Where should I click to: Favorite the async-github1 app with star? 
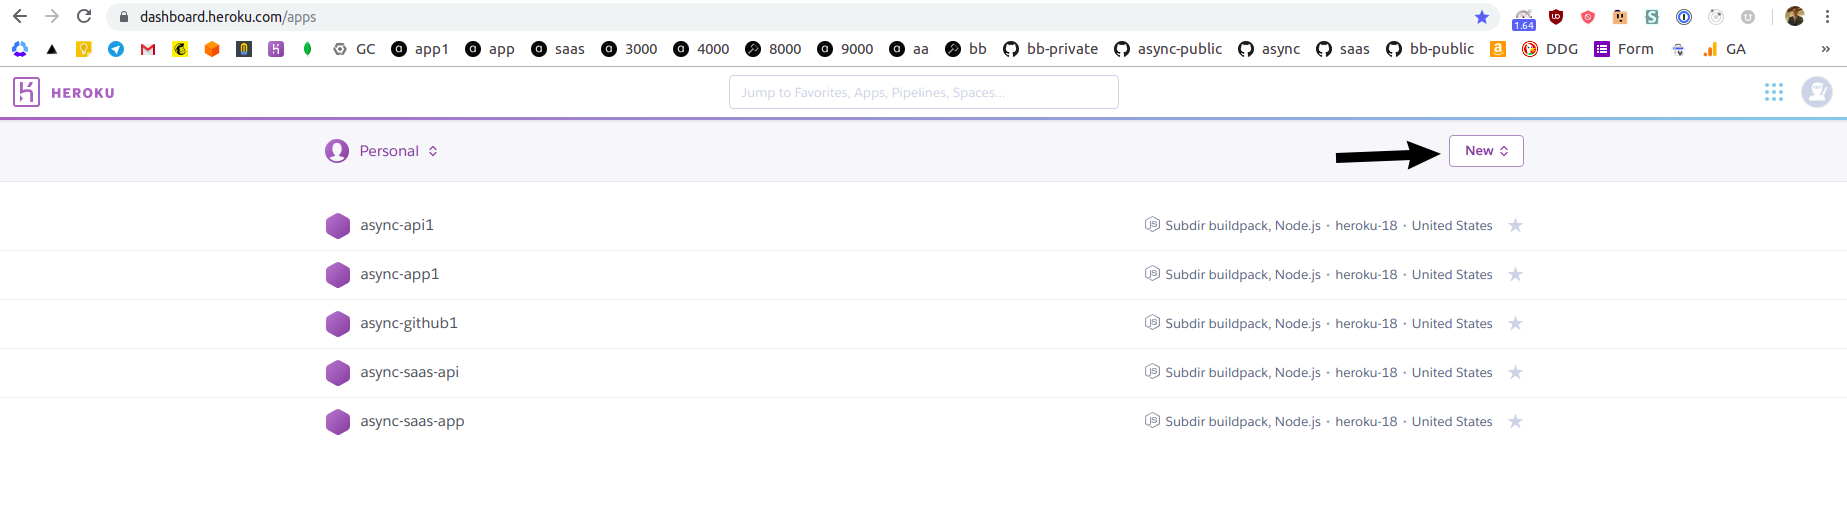(1515, 323)
